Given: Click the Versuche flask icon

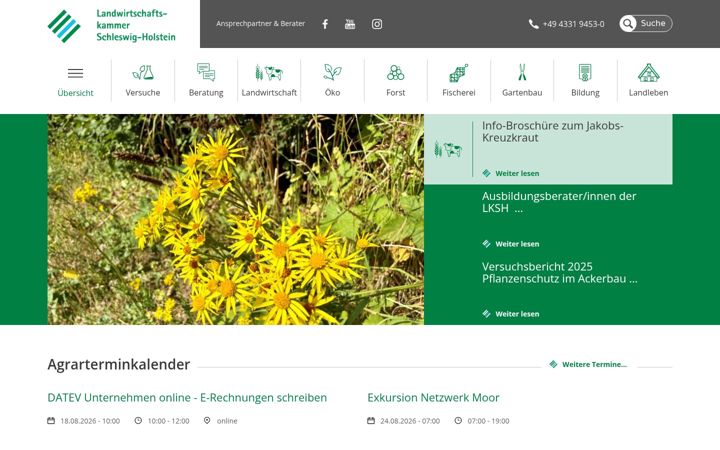Looking at the screenshot, I should click(x=143, y=72).
